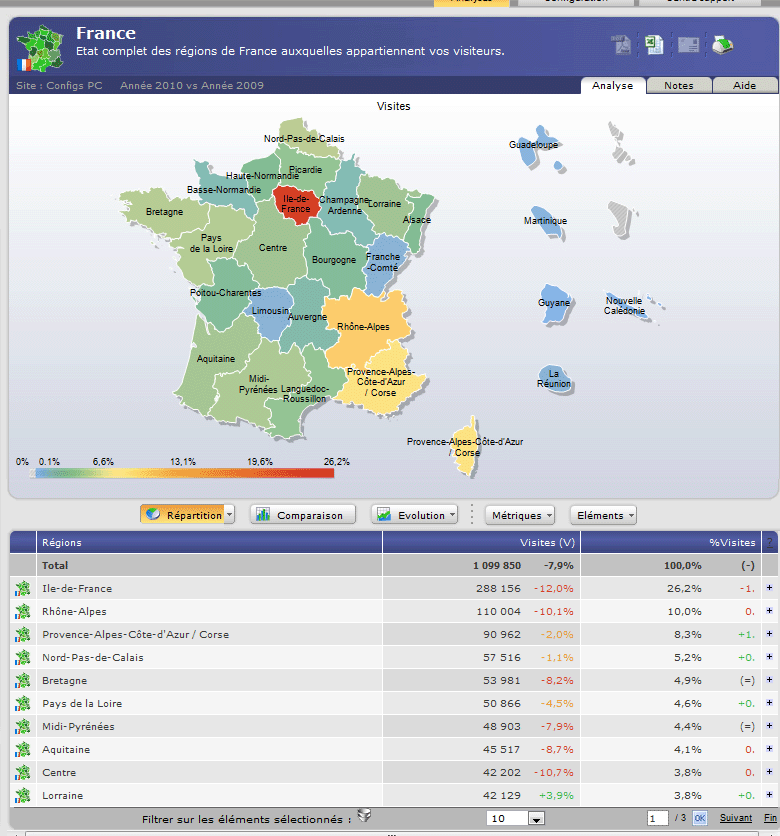Click the plus icon on Lorraine row

coord(769,796)
